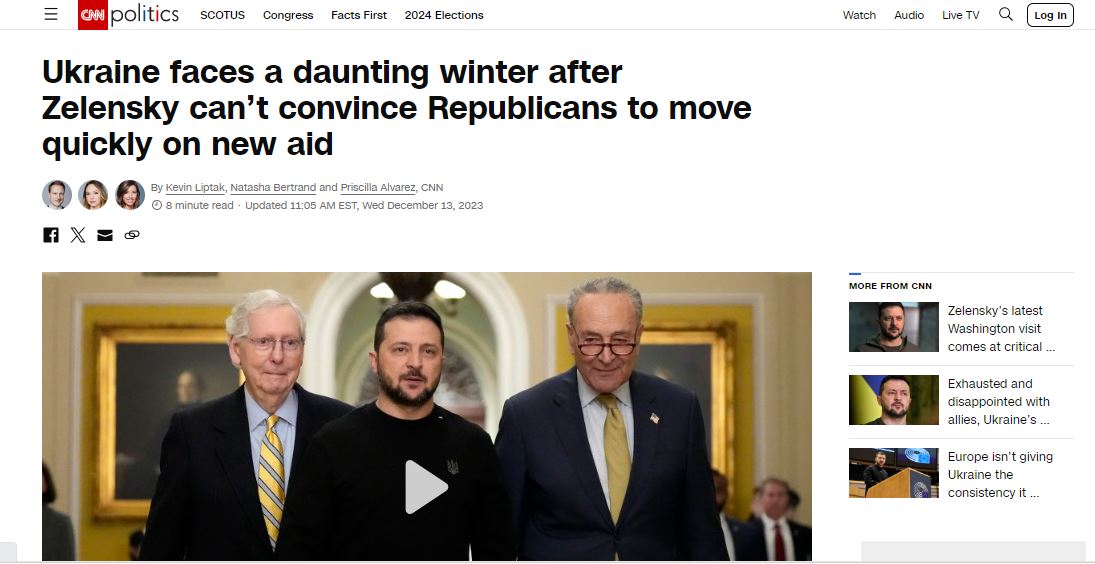Share article via email icon
Viewport: 1095px width, 564px height.
pos(105,235)
